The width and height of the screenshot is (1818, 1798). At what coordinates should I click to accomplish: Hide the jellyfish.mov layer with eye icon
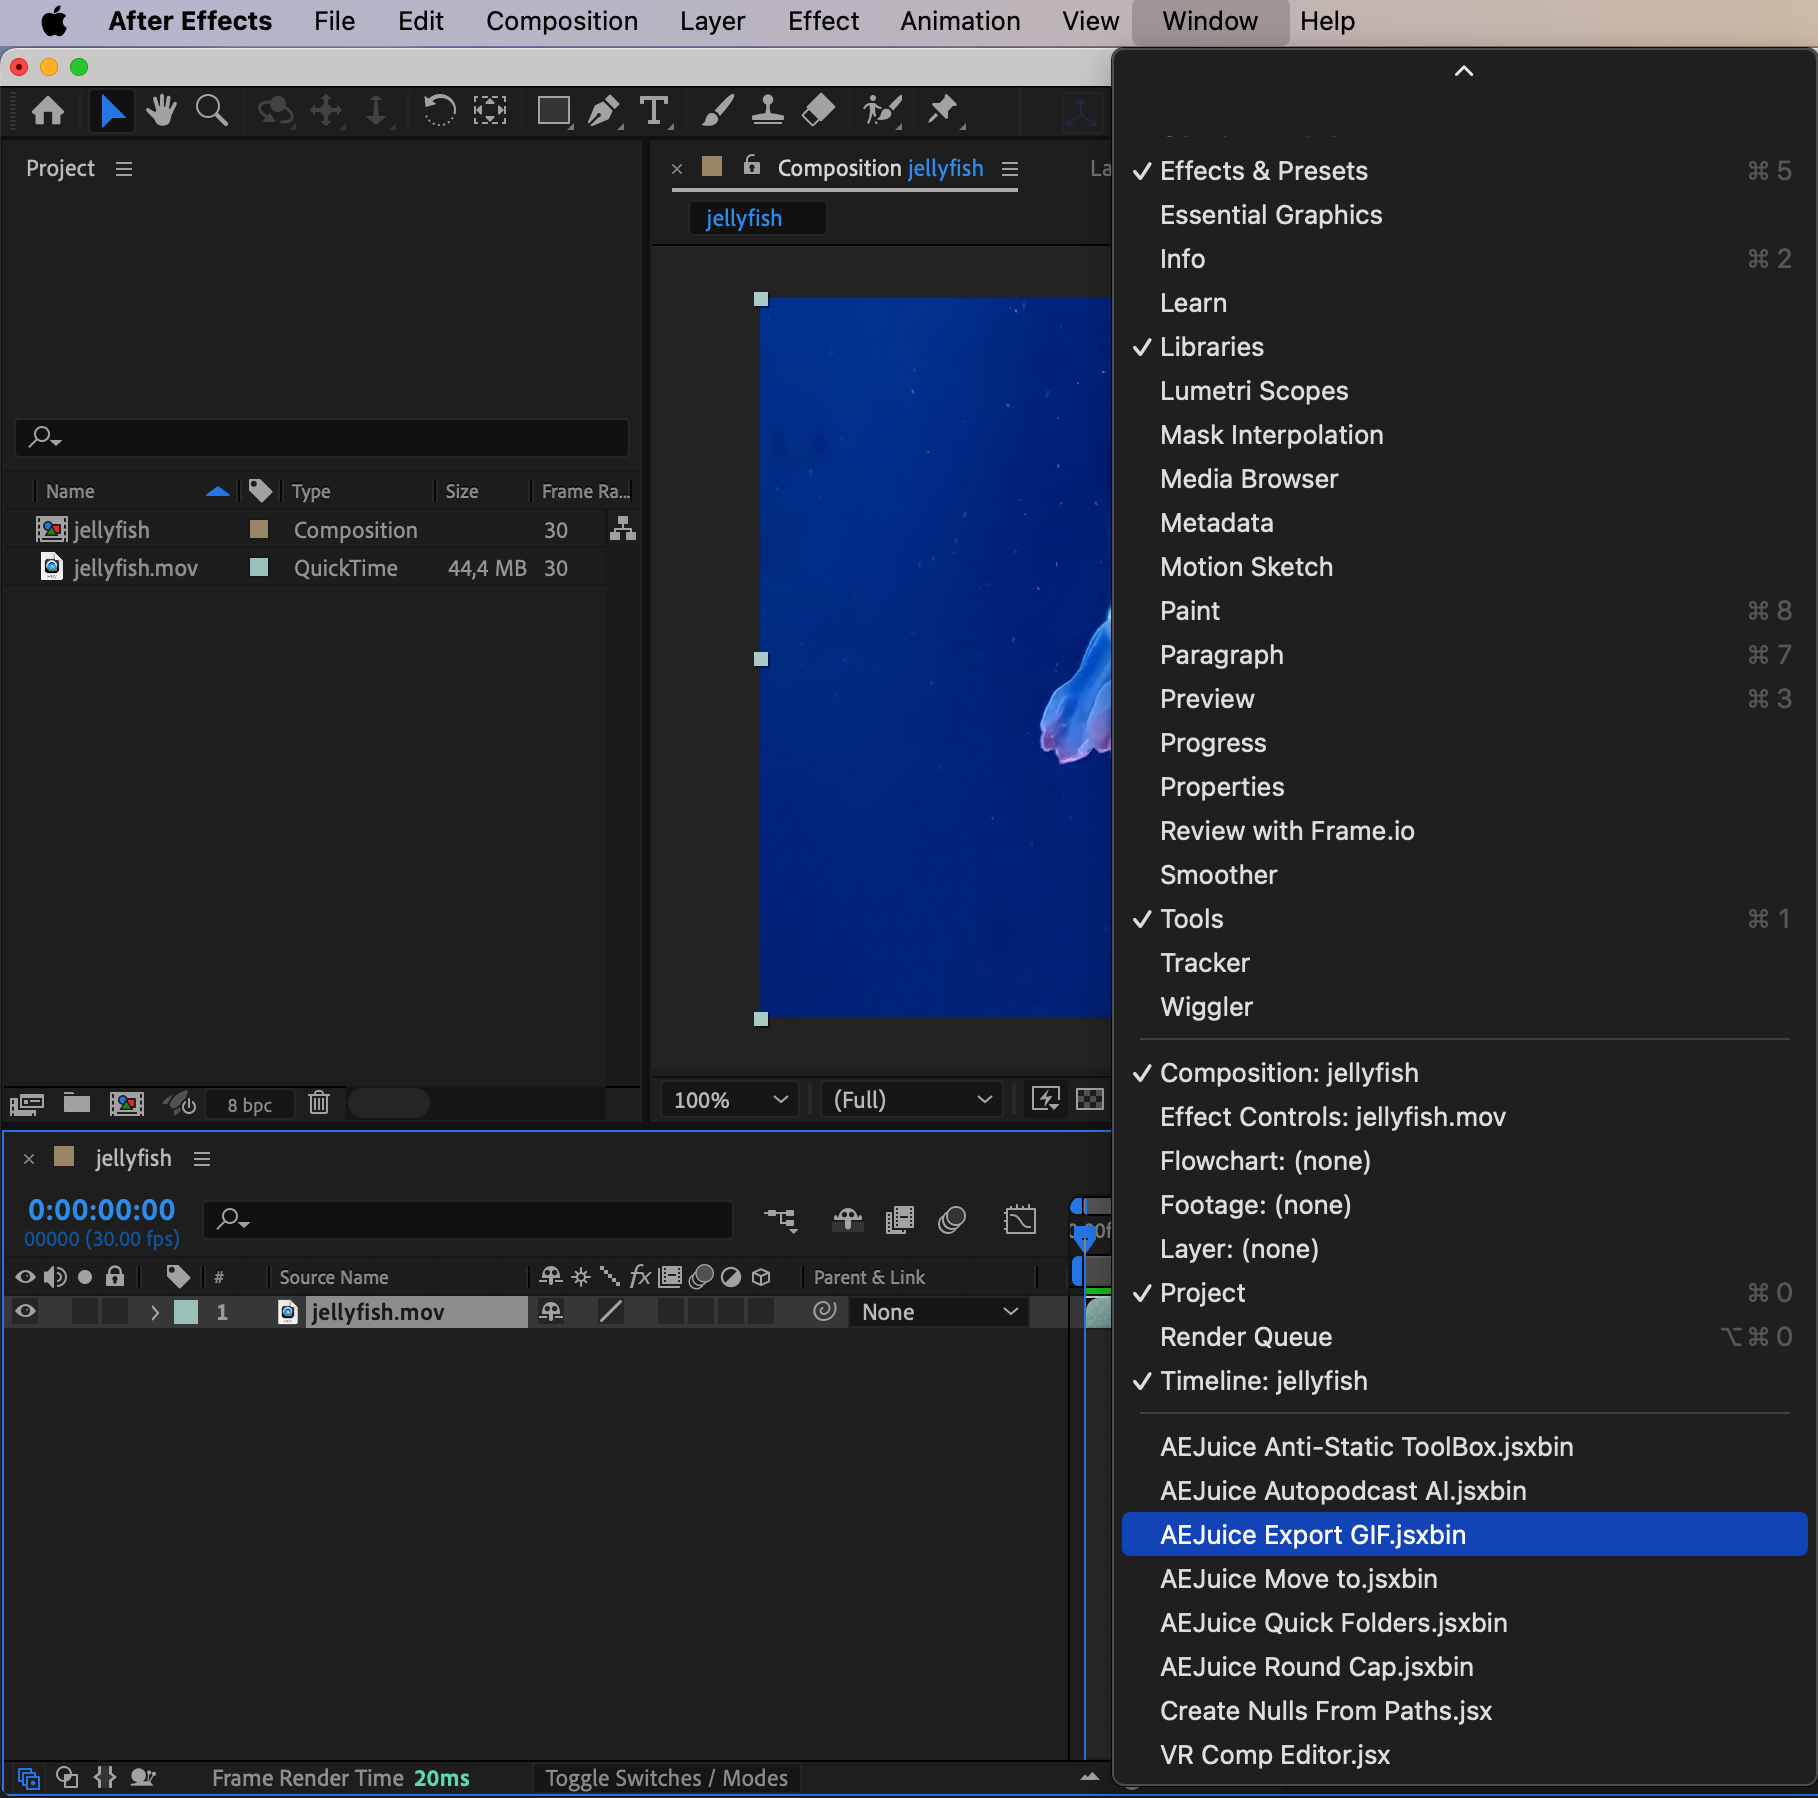25,1312
